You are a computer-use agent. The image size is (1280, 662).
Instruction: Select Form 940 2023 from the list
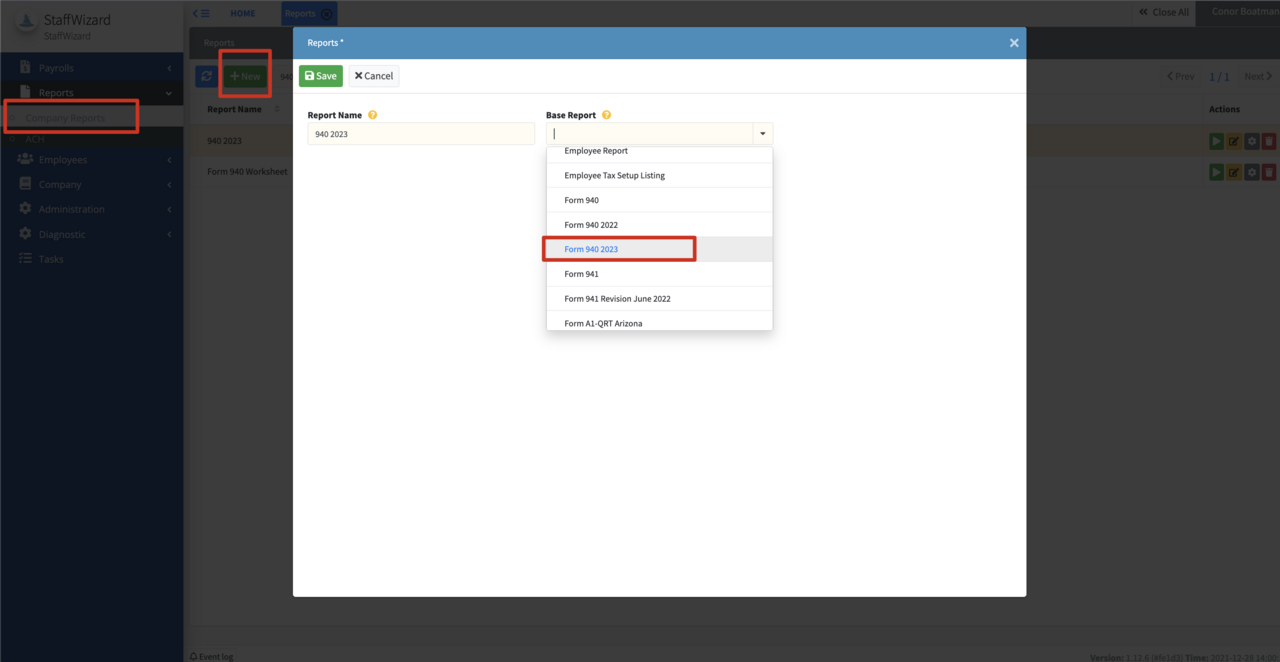tap(591, 249)
